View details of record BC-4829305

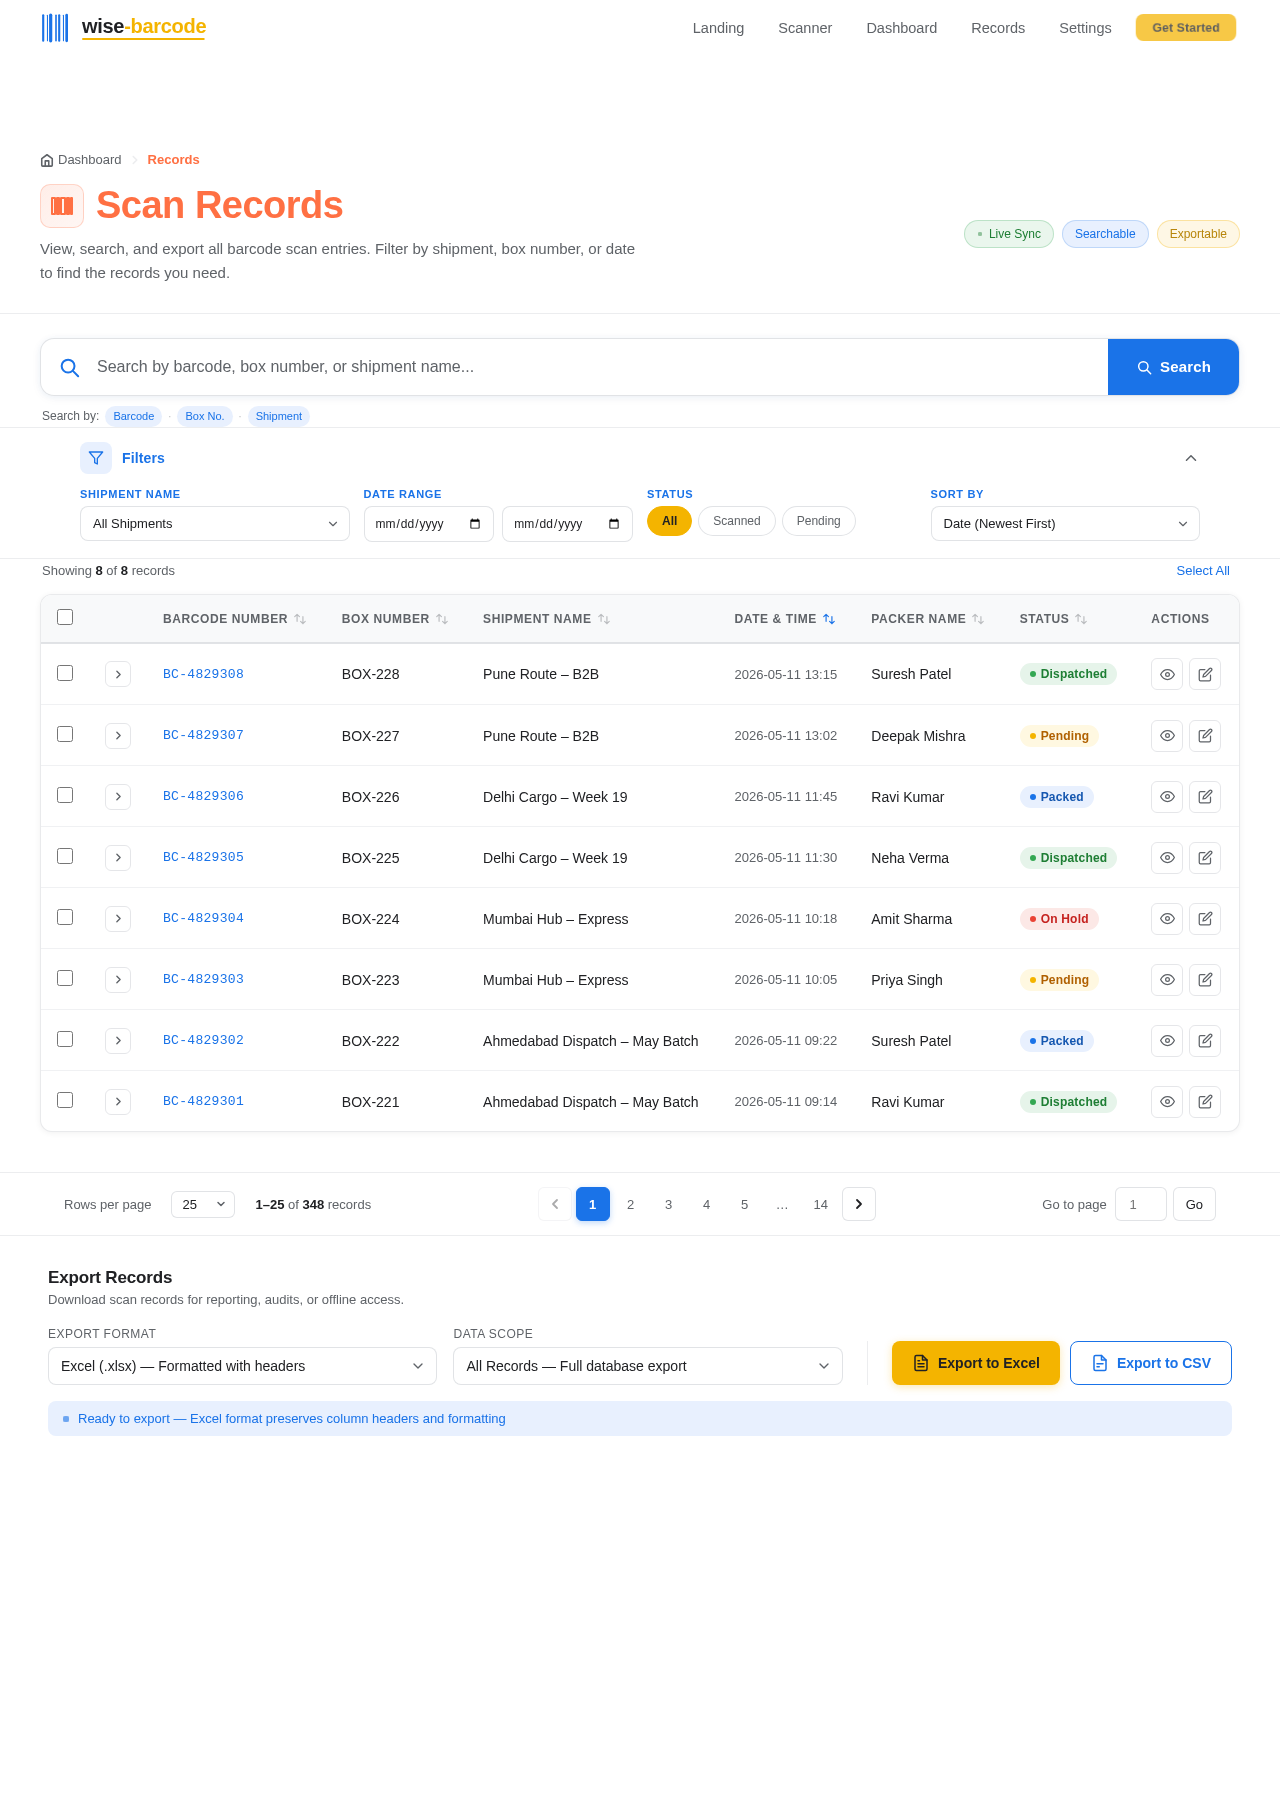click(x=1167, y=857)
